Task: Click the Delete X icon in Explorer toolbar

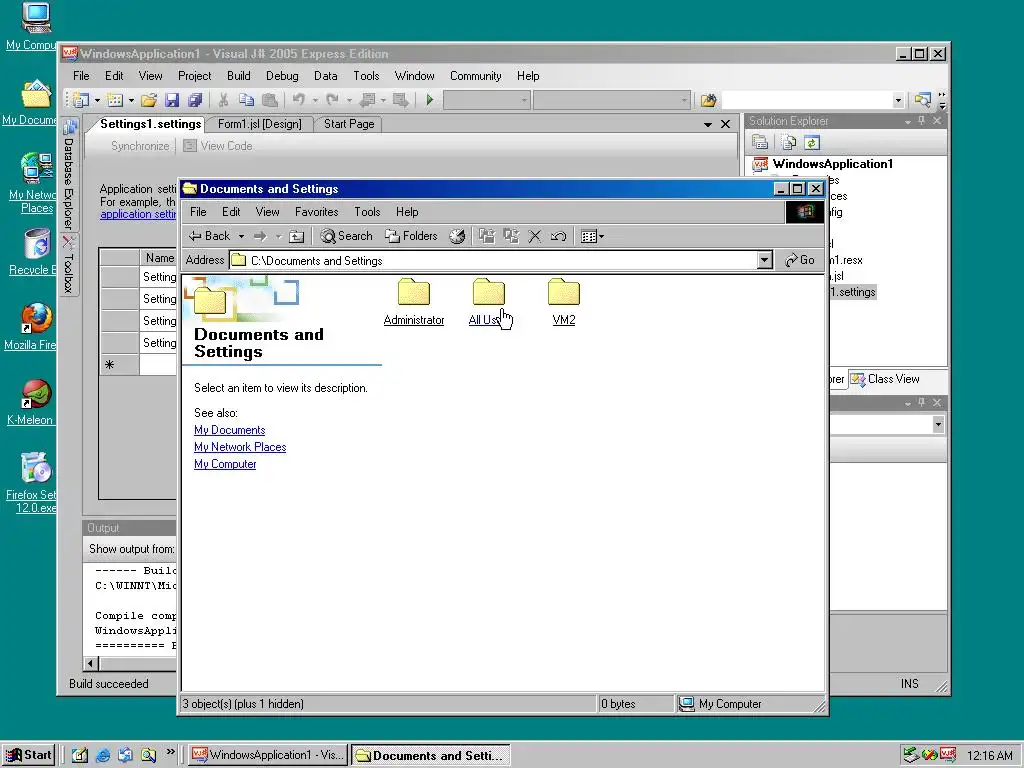Action: pos(534,236)
